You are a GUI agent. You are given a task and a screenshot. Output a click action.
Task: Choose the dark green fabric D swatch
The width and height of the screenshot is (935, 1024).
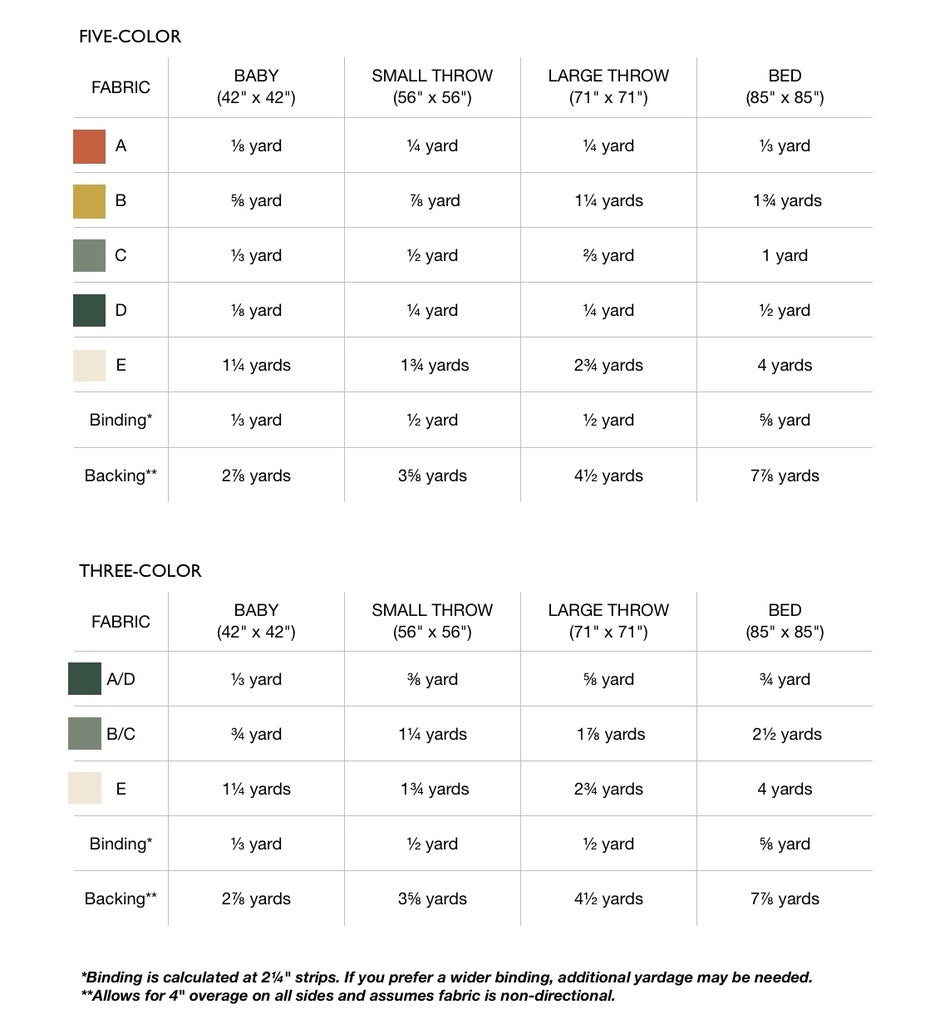89,310
